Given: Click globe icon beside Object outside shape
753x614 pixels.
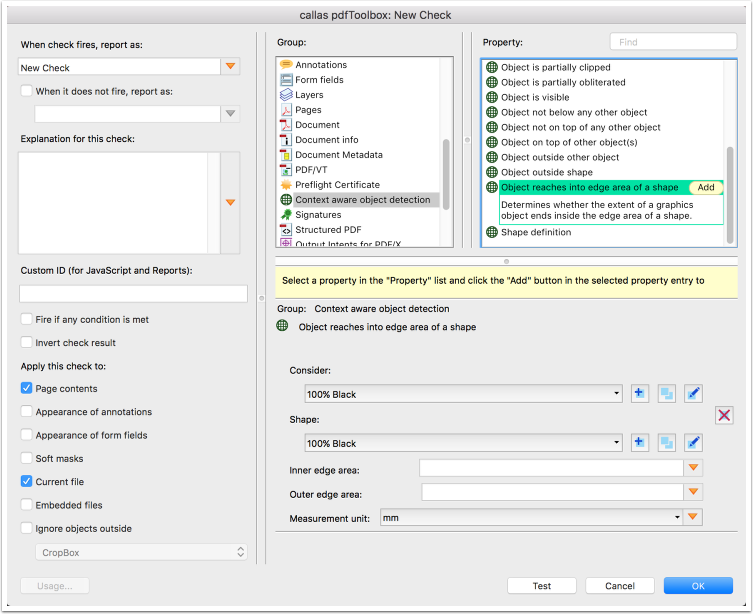Looking at the screenshot, I should pyautogui.click(x=492, y=172).
